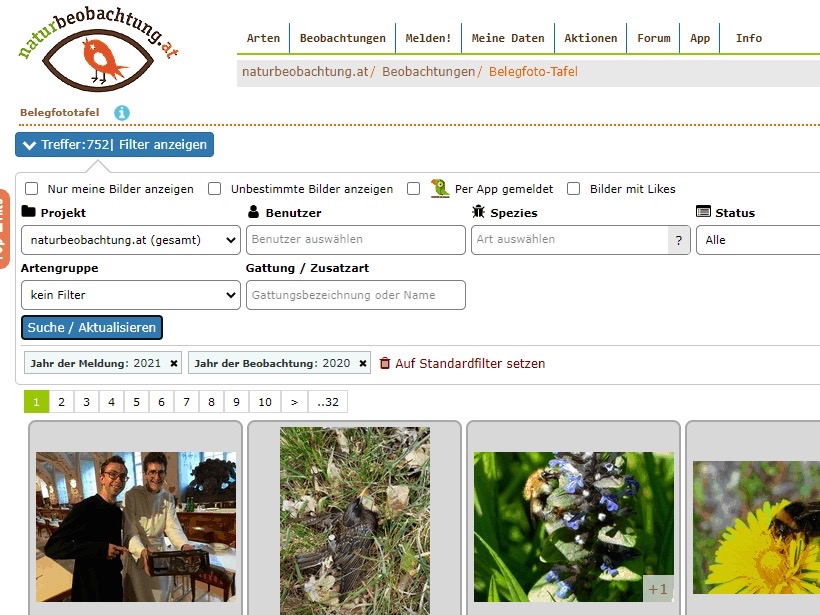Open the Artengruppe kein Filter dropdown
Image resolution: width=820 pixels, height=615 pixels.
pyautogui.click(x=131, y=295)
